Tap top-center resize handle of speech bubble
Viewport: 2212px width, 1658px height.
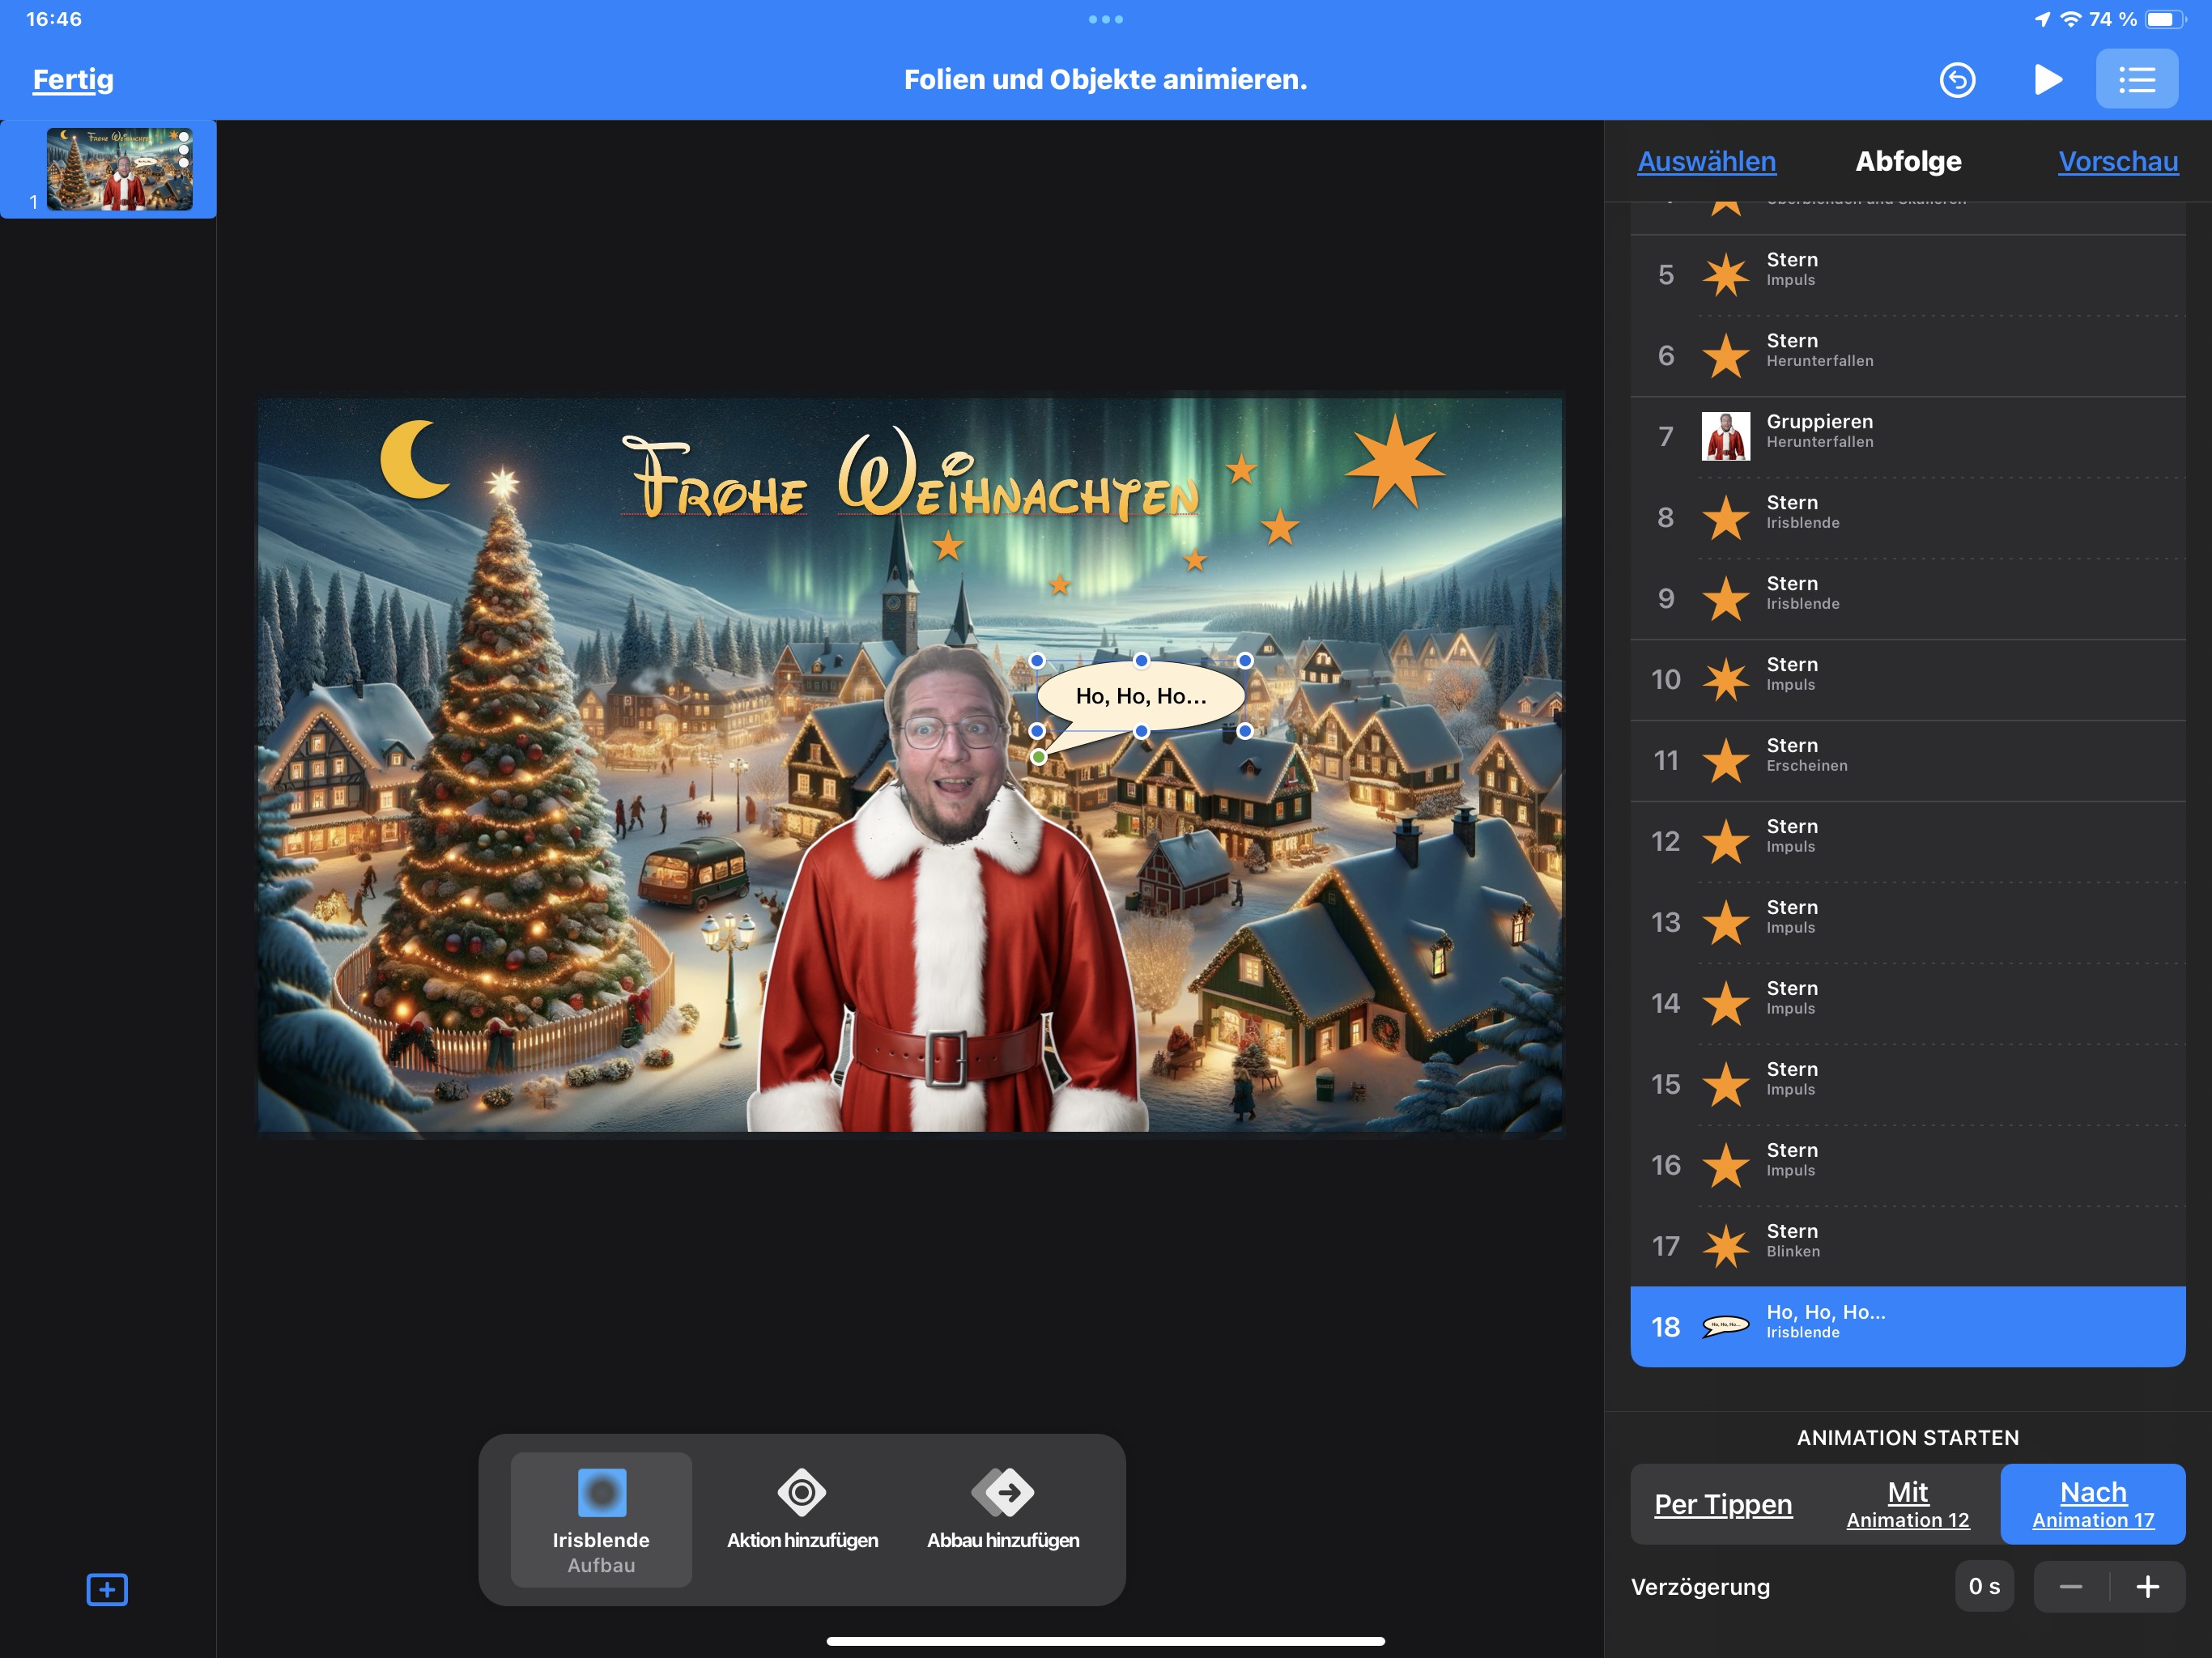[x=1141, y=661]
